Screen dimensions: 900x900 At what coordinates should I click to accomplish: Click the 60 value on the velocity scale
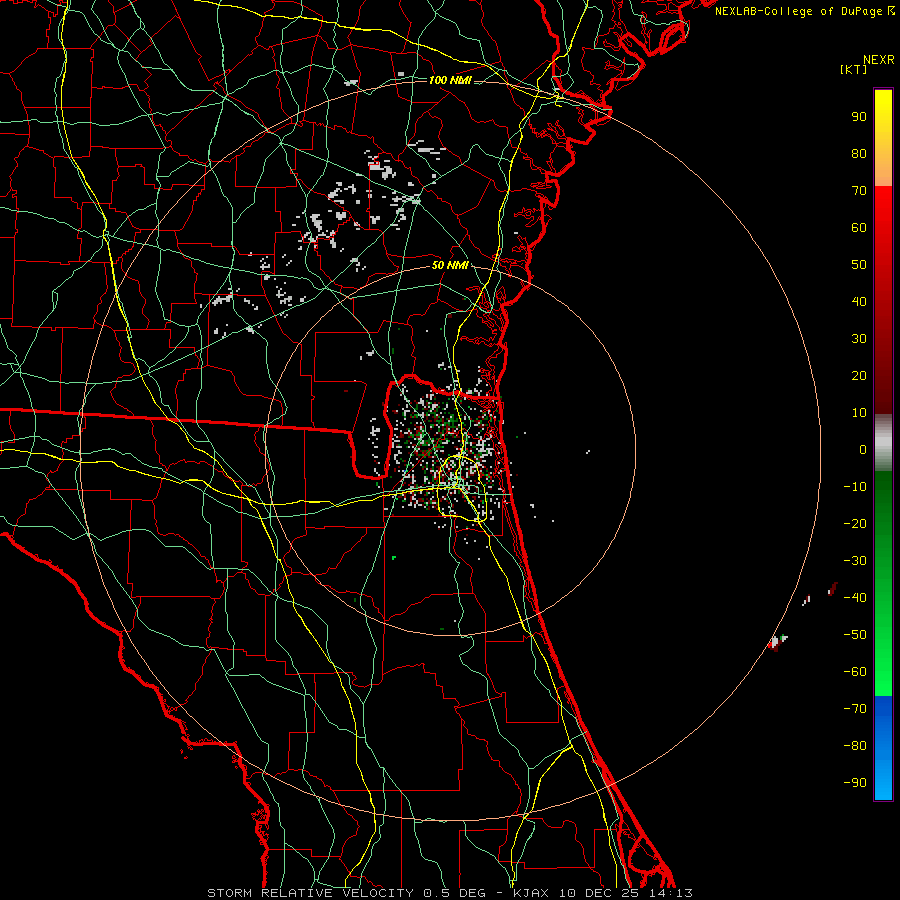(859, 227)
